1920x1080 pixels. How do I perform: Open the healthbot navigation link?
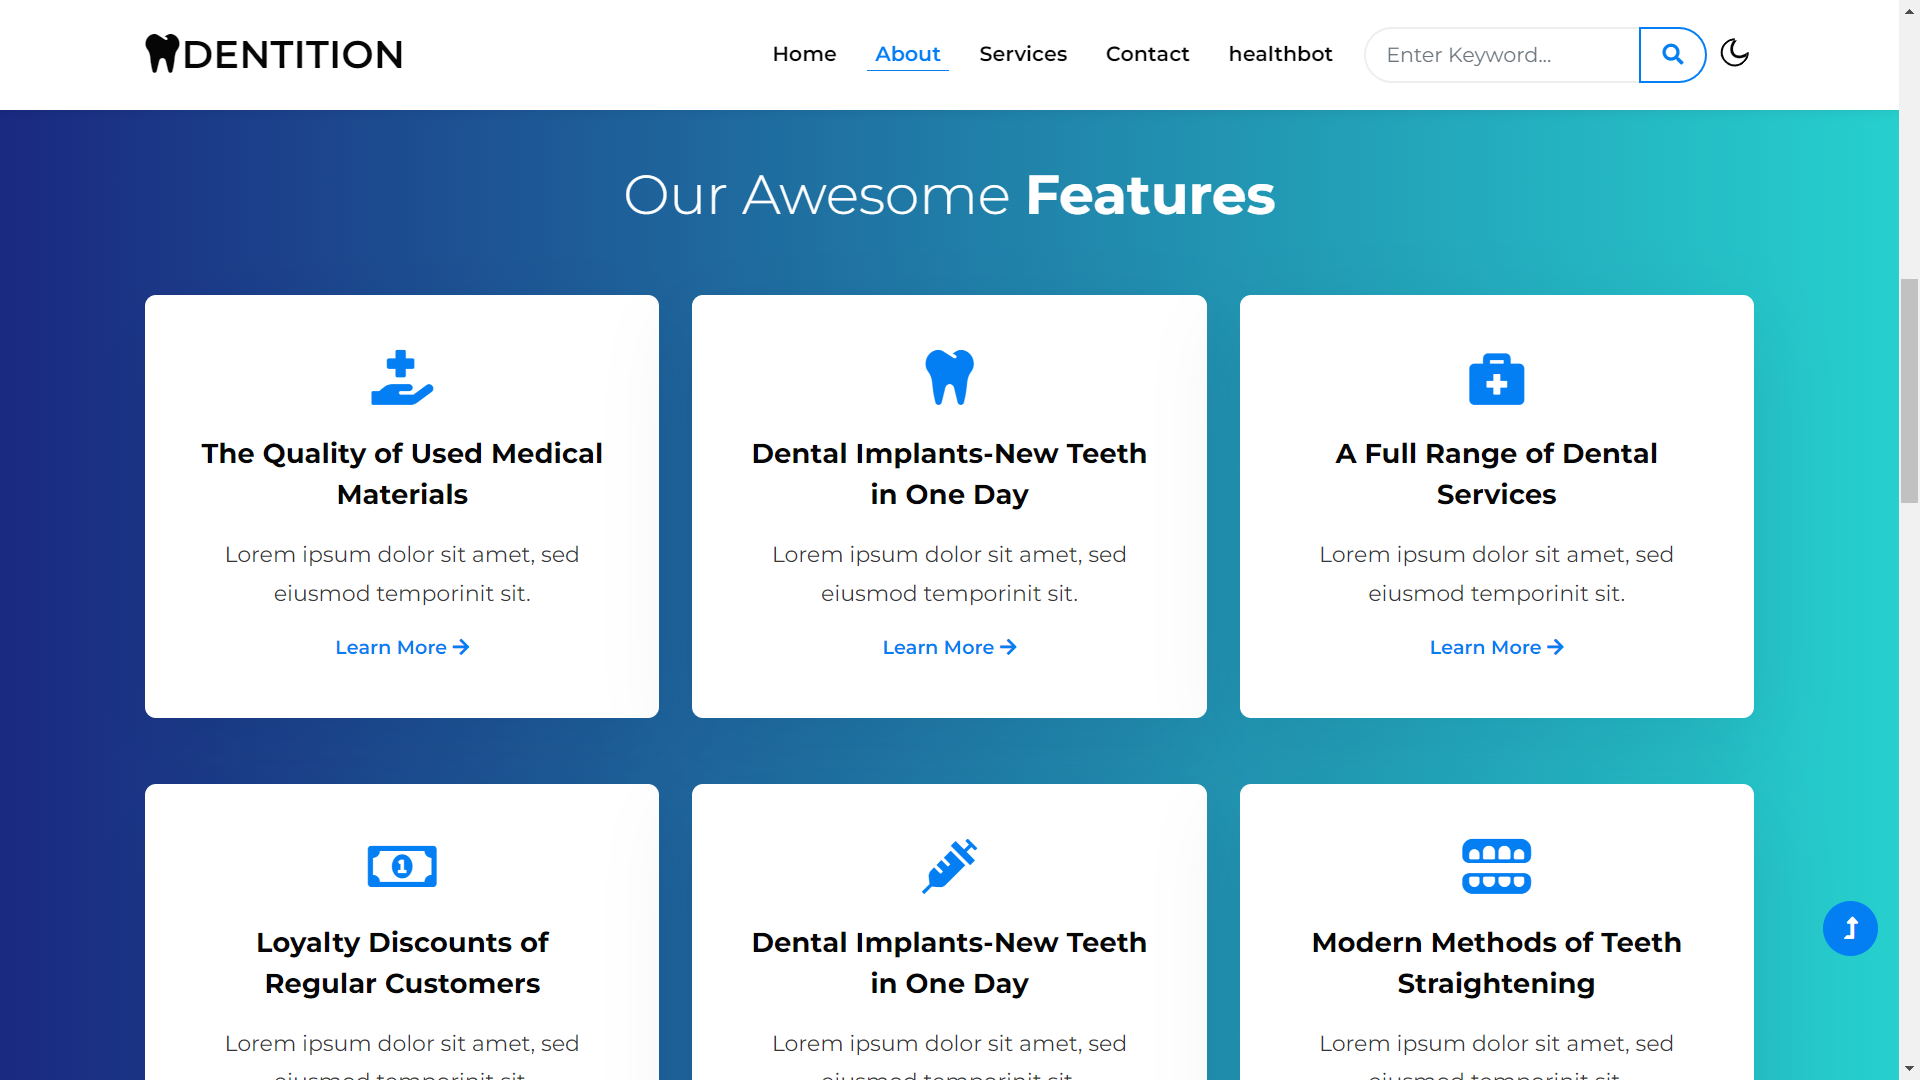[1280, 54]
